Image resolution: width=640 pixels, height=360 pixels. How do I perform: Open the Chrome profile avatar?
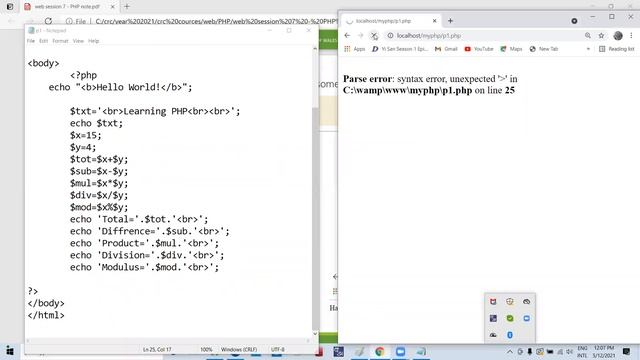(x=618, y=36)
